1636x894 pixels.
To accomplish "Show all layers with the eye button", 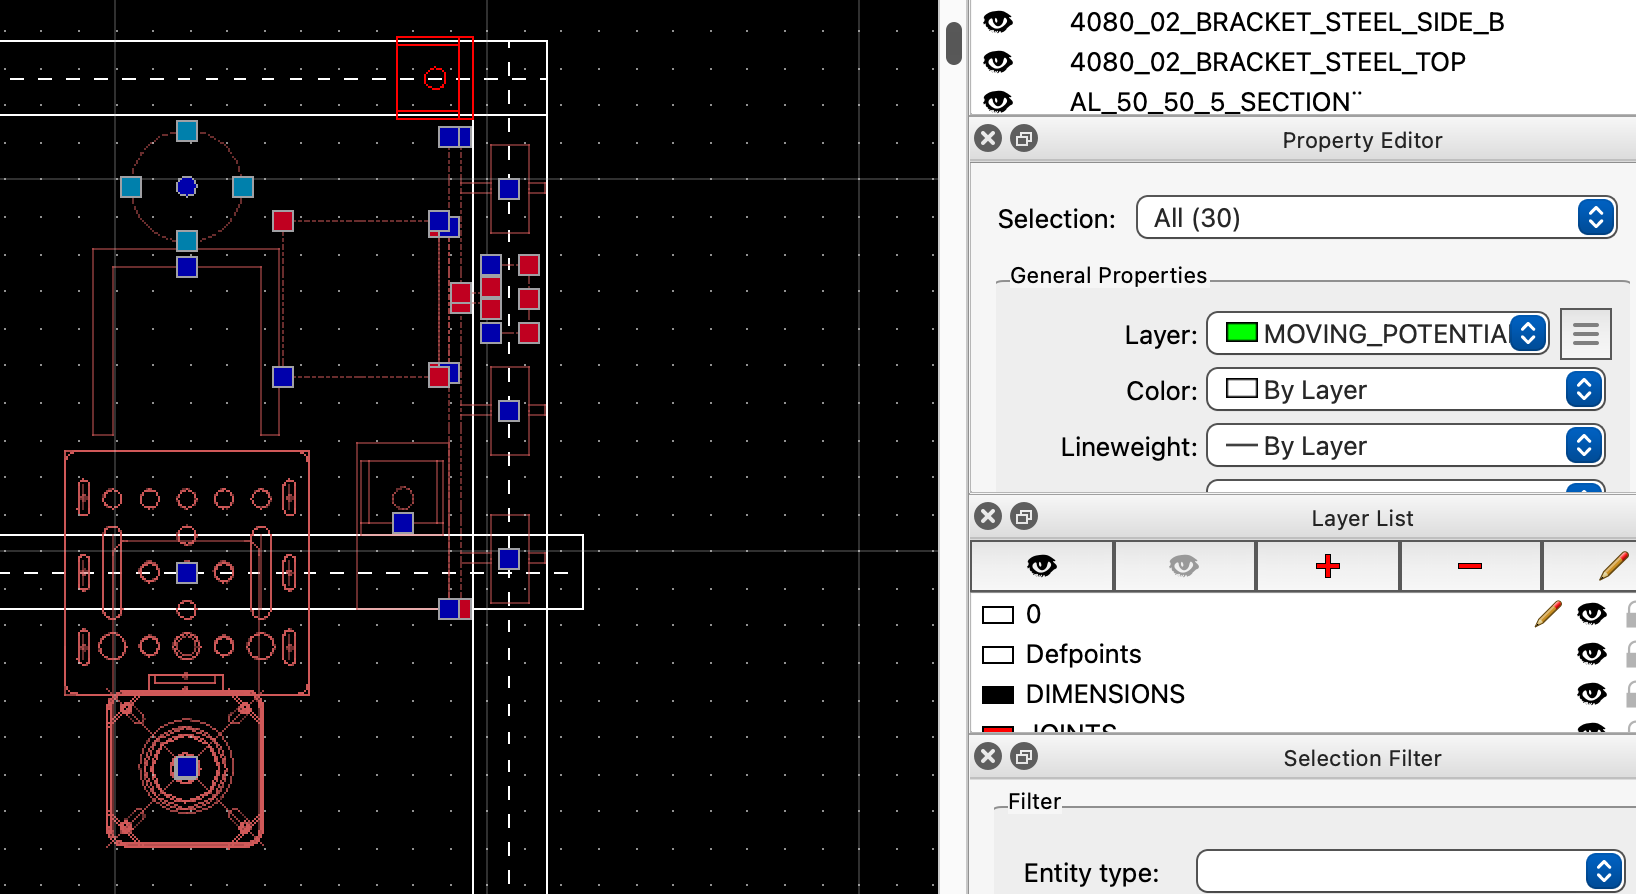I will click(1041, 566).
